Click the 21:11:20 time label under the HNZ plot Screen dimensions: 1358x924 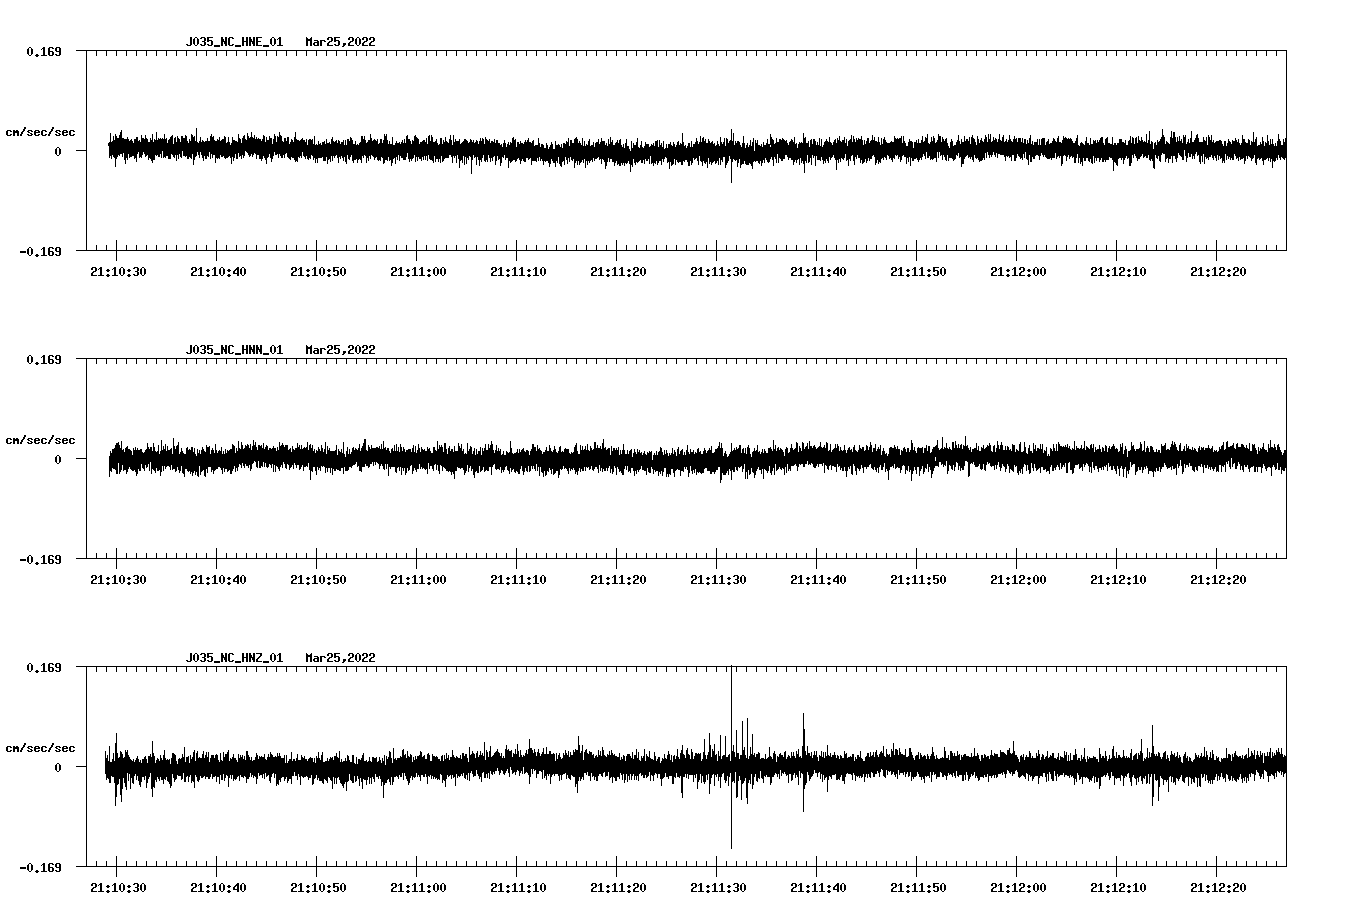(618, 888)
